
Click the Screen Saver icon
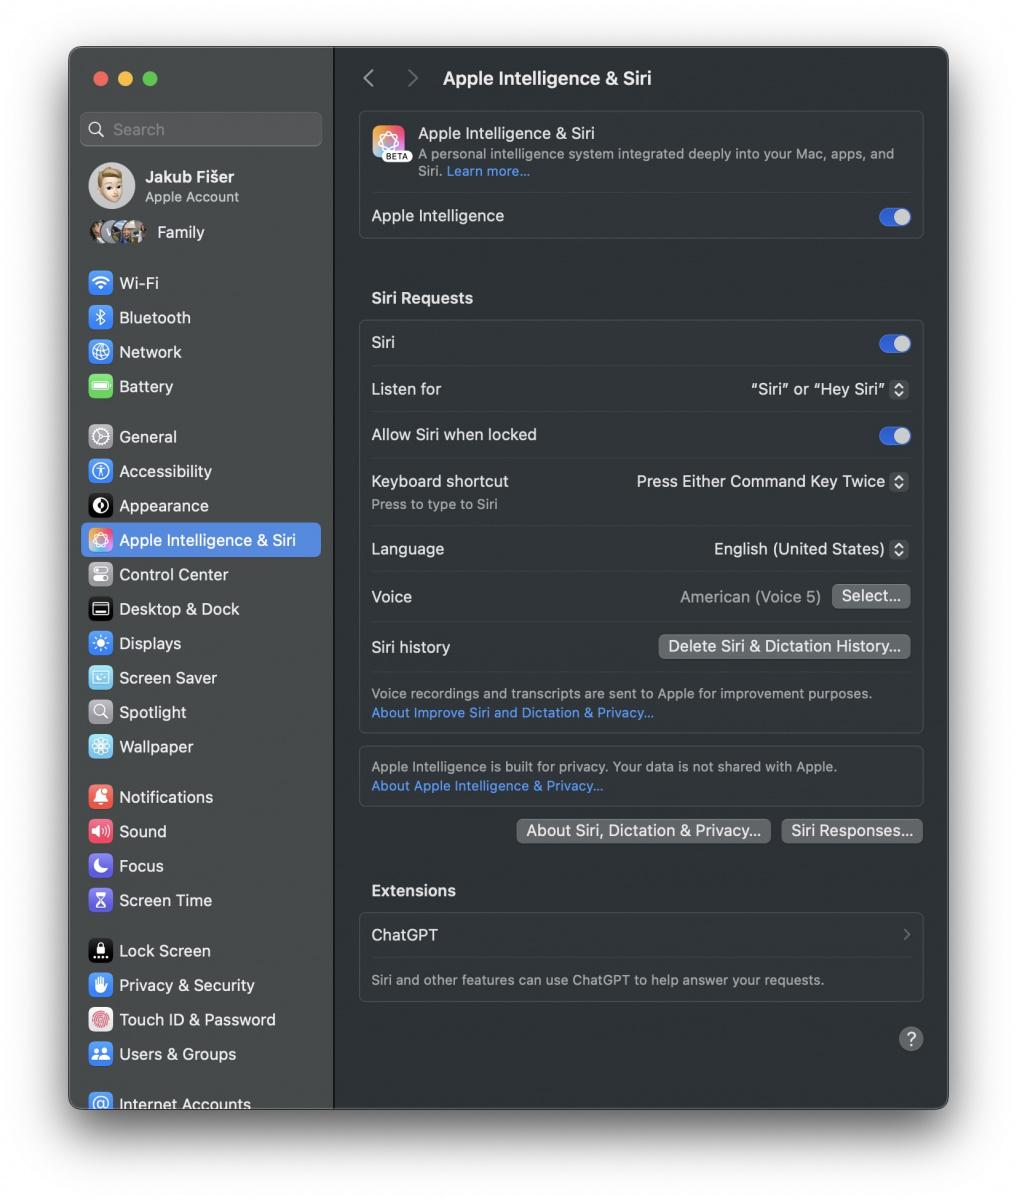coord(100,678)
